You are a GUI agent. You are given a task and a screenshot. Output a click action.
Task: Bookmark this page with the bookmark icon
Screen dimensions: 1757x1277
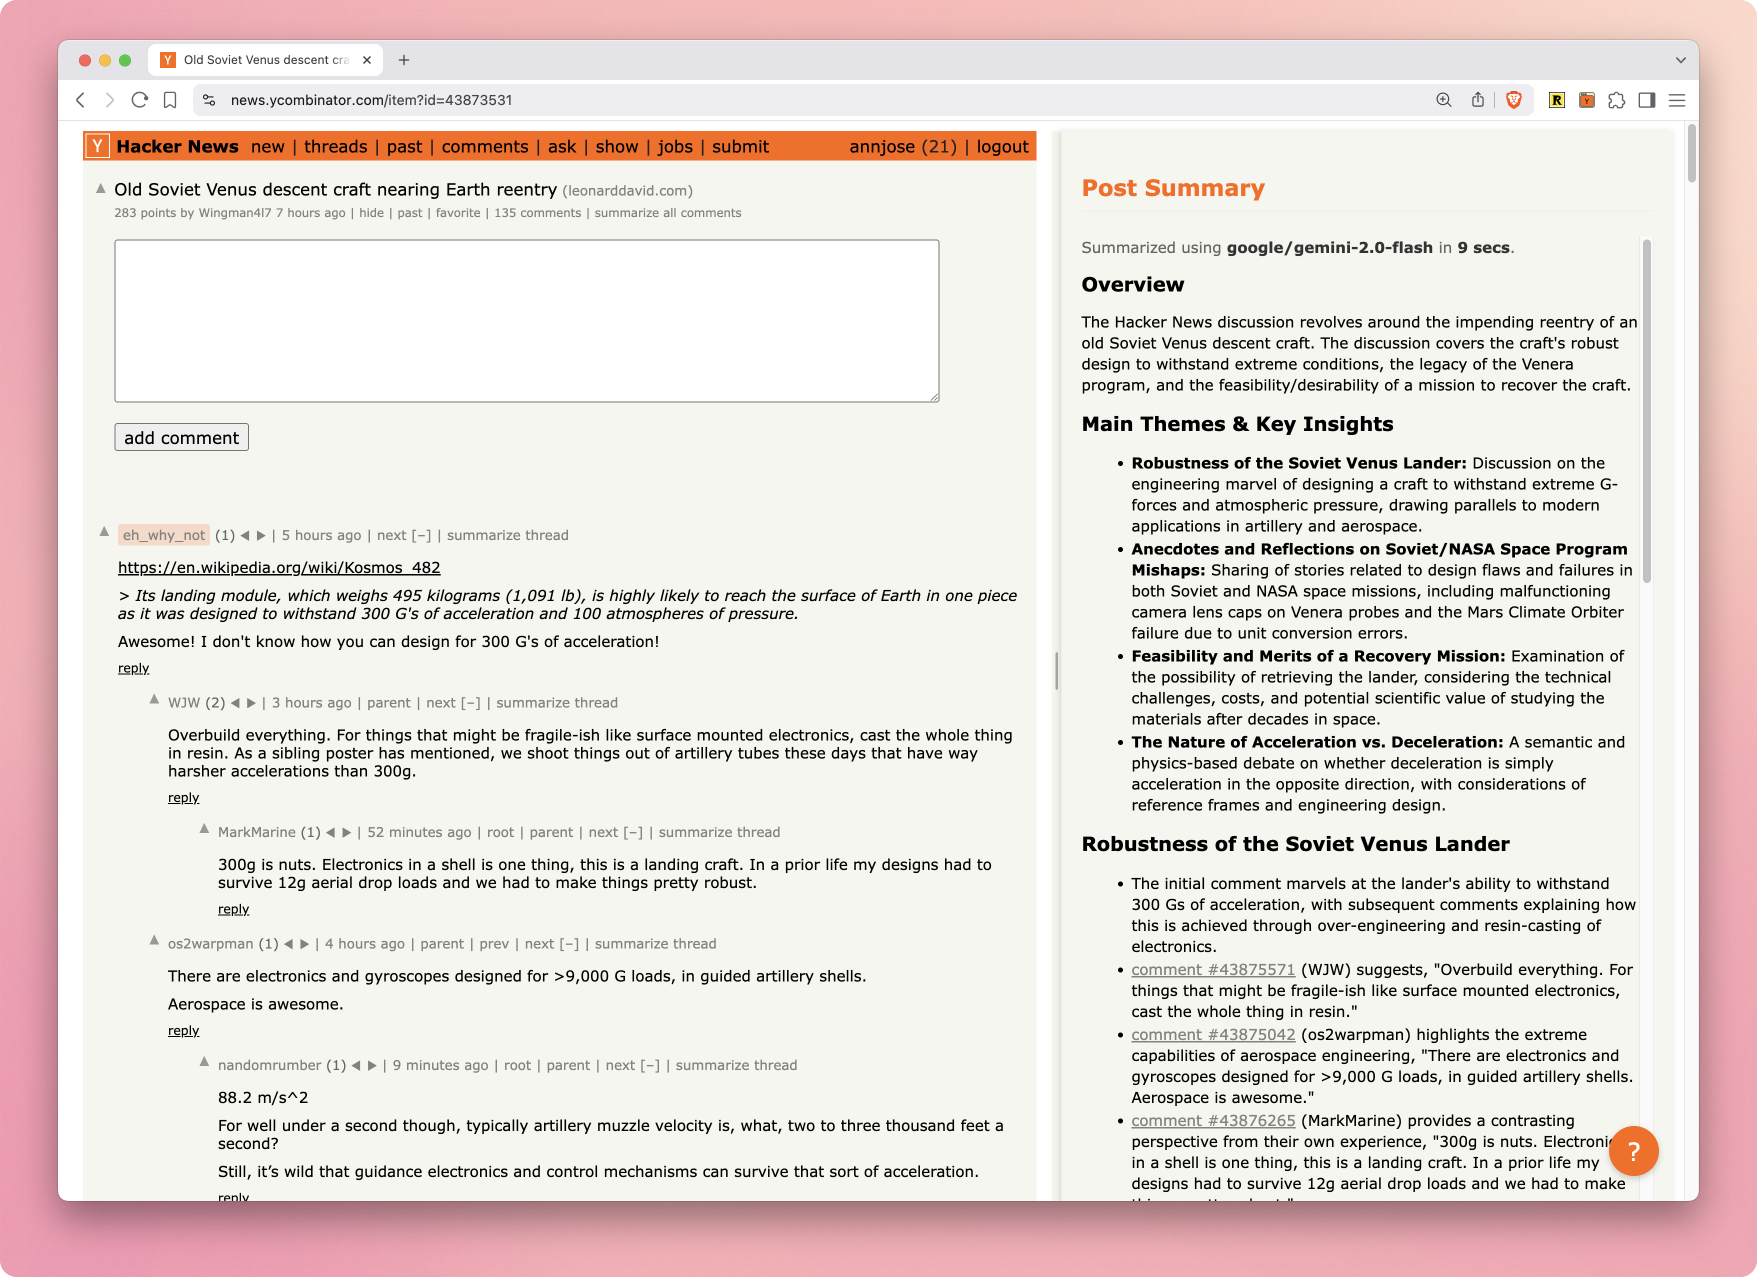coord(170,100)
